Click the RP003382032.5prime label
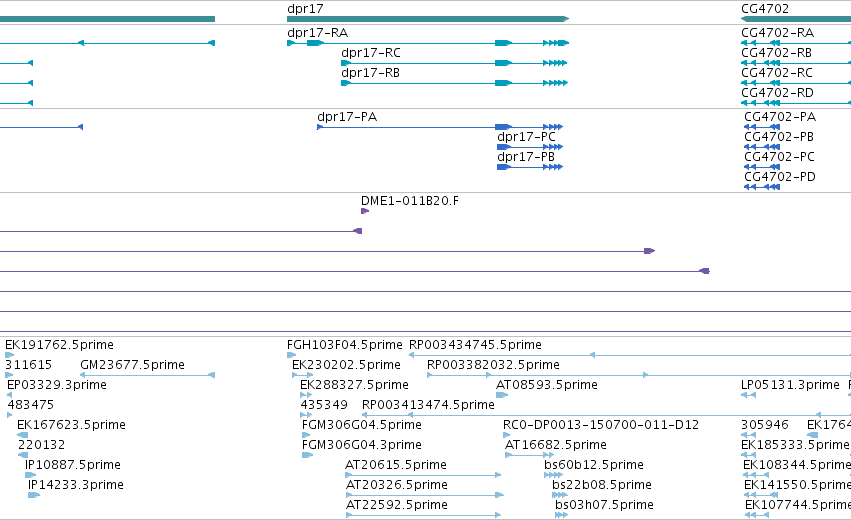Image resolution: width=851 pixels, height=520 pixels. (x=493, y=365)
